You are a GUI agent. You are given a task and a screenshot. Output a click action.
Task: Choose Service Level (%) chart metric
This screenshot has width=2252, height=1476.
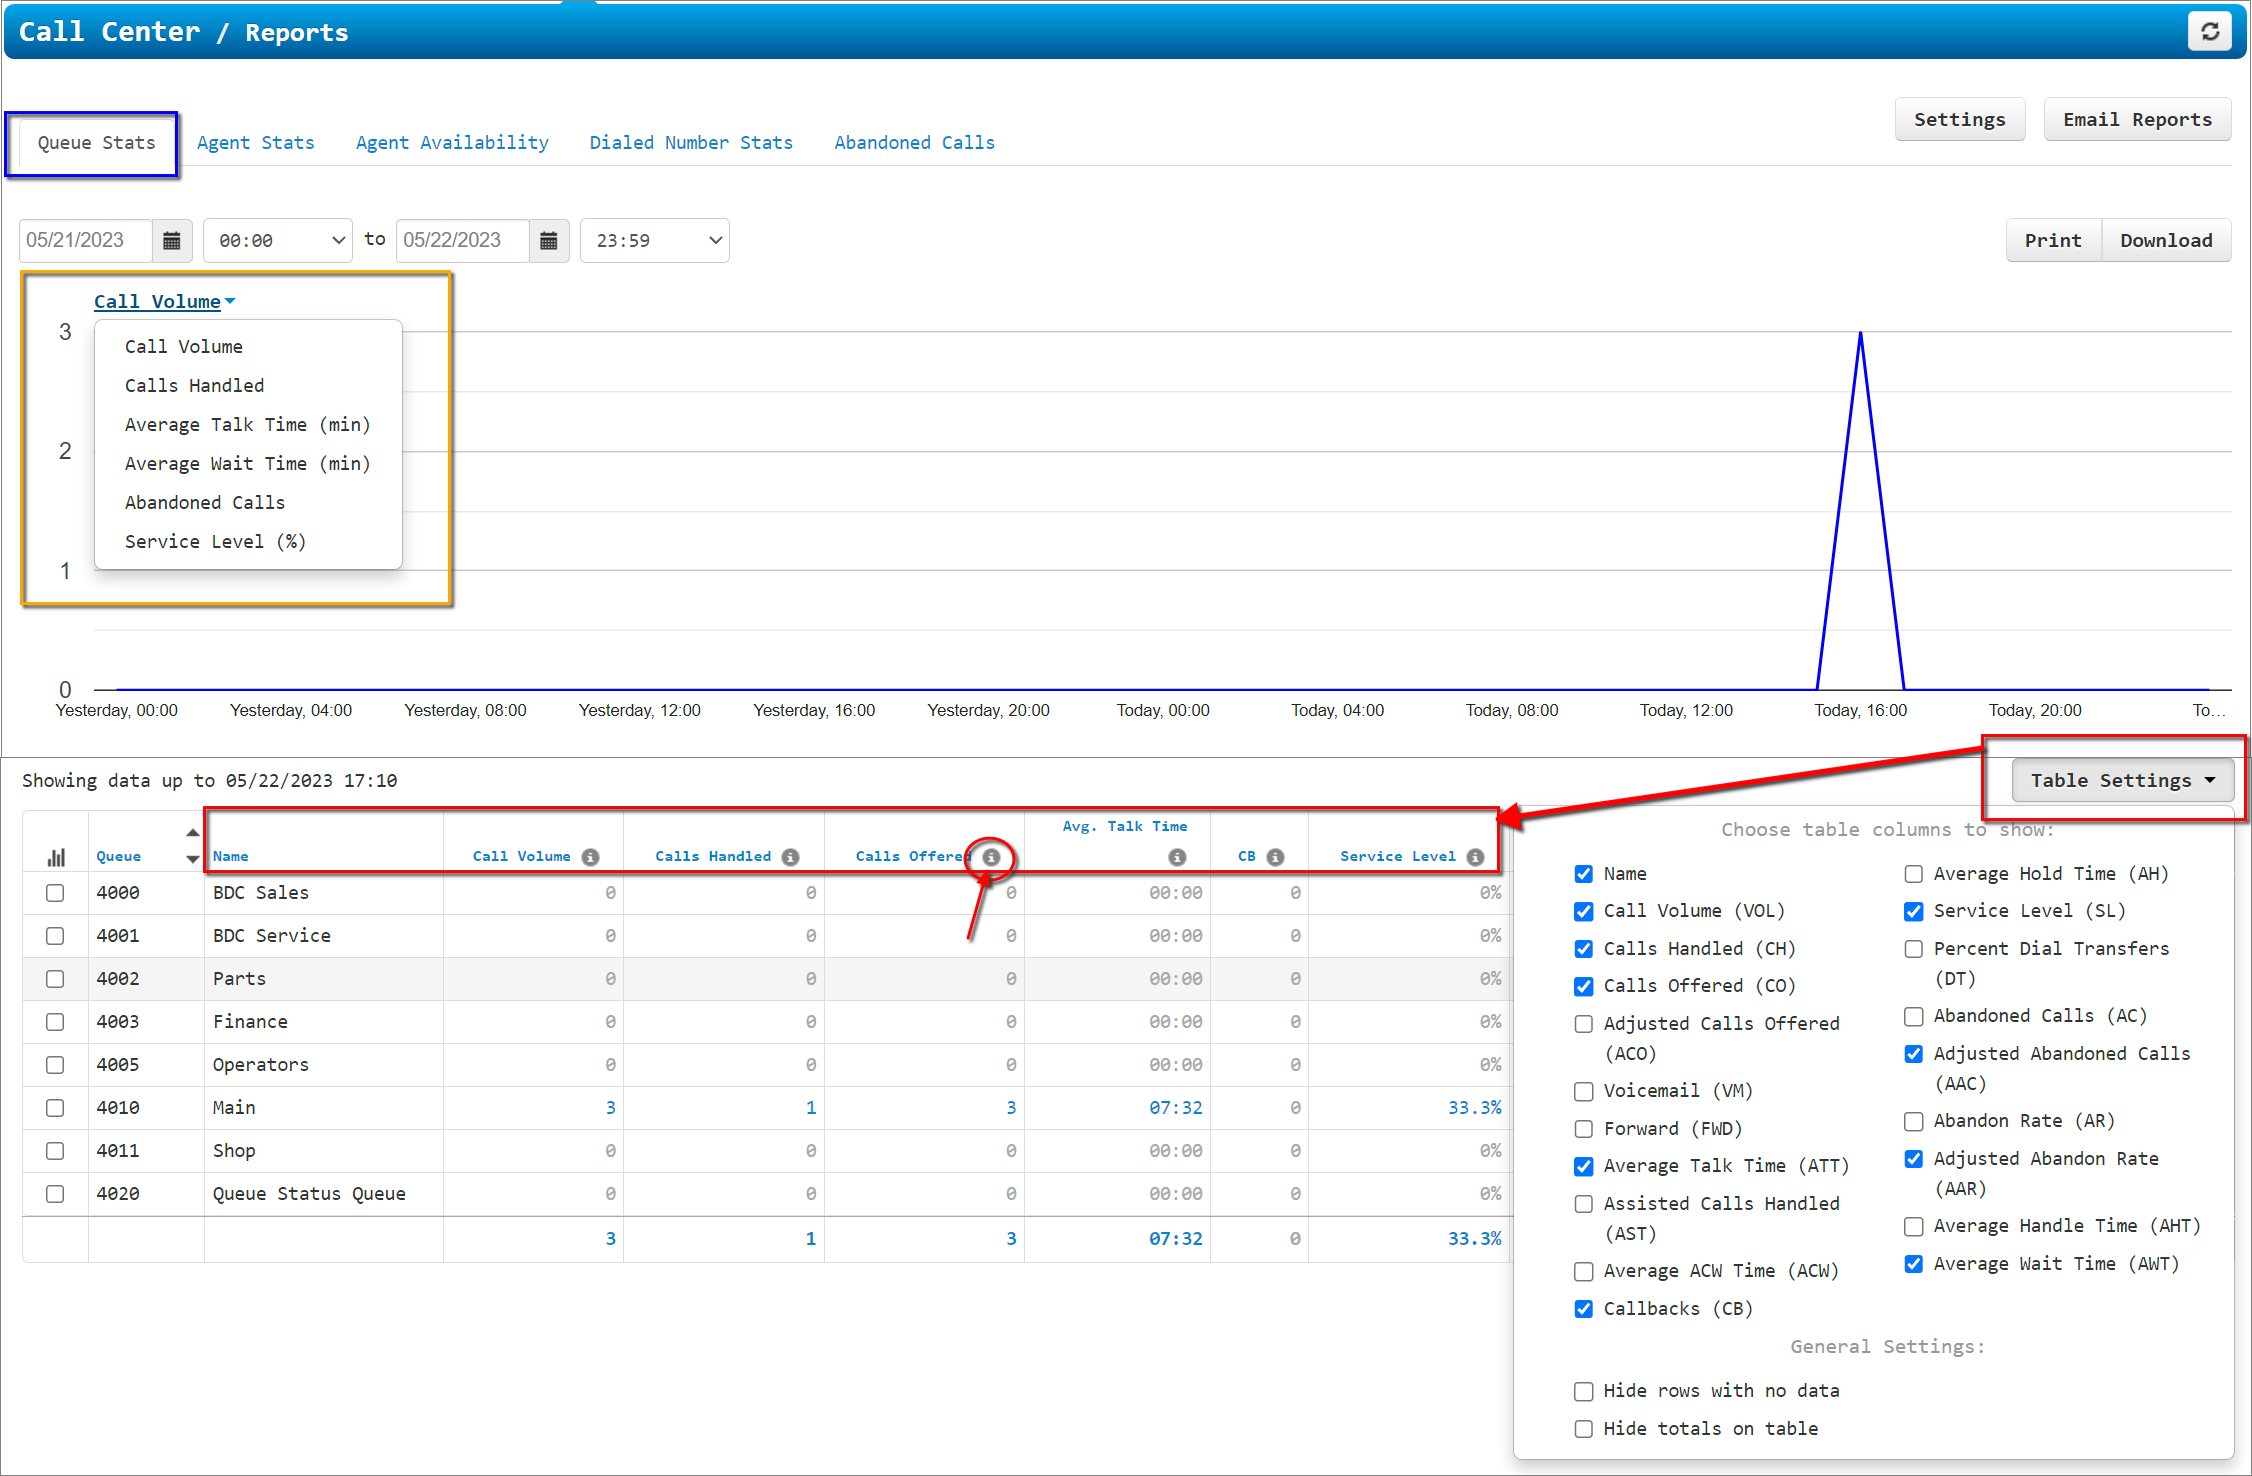coord(216,542)
